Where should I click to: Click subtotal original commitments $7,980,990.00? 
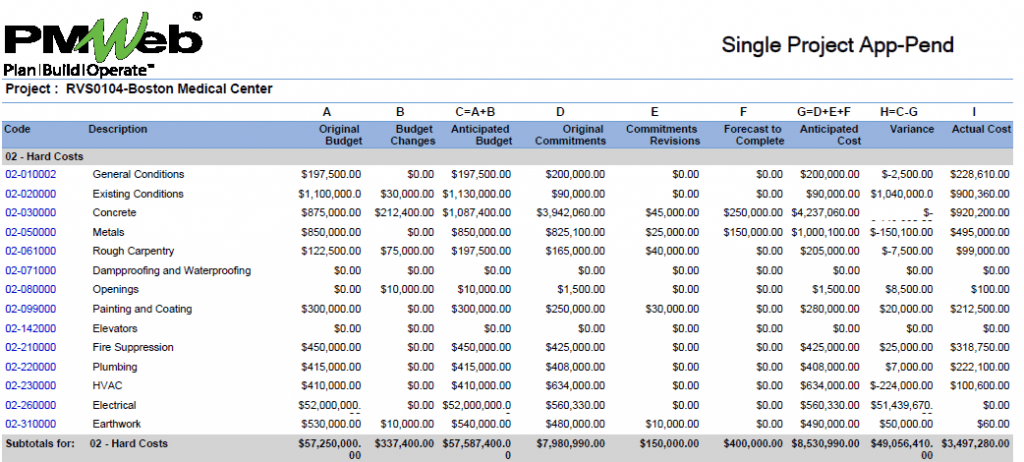pos(570,444)
